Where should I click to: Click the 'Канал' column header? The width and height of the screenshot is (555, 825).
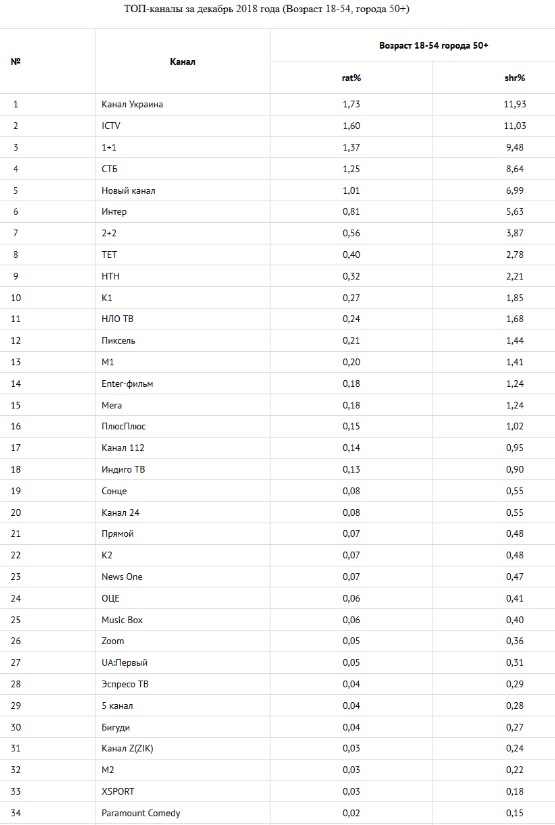183,62
